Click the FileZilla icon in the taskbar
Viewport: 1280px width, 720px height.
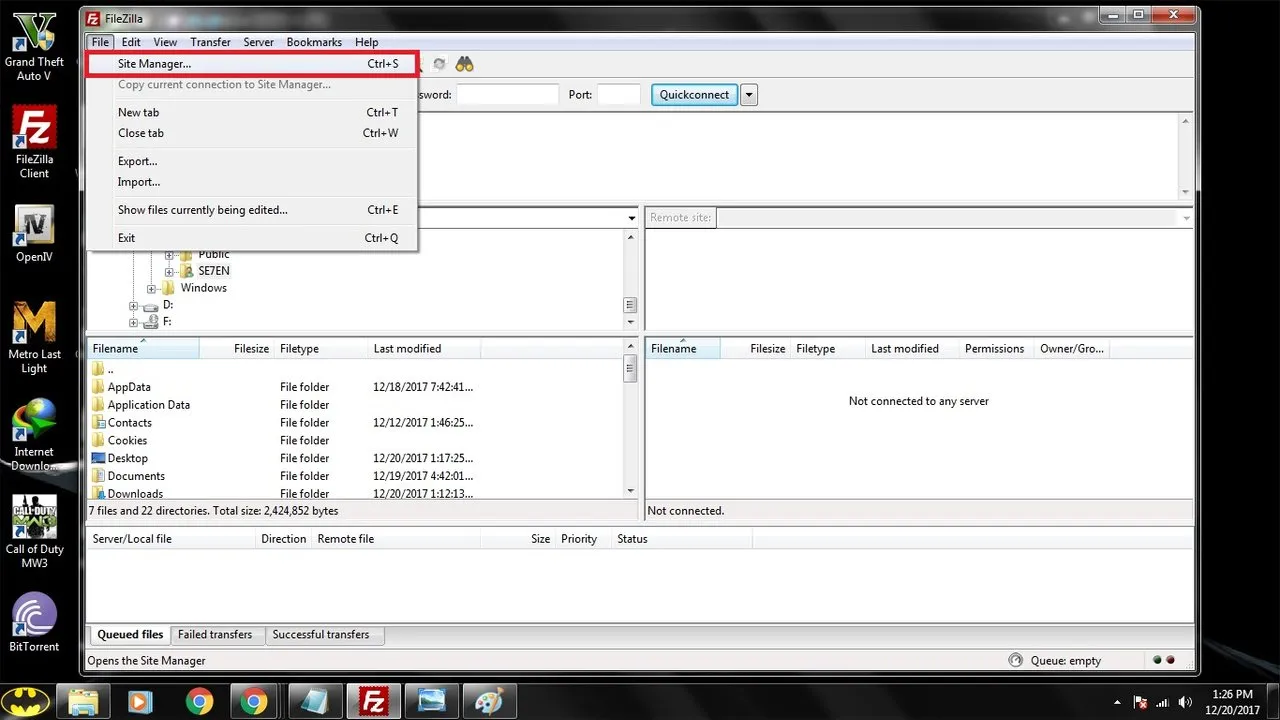click(x=373, y=700)
